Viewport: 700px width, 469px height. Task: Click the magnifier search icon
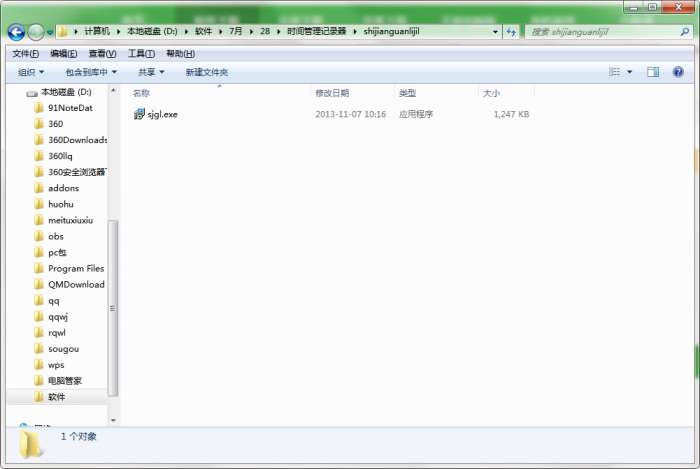click(685, 32)
